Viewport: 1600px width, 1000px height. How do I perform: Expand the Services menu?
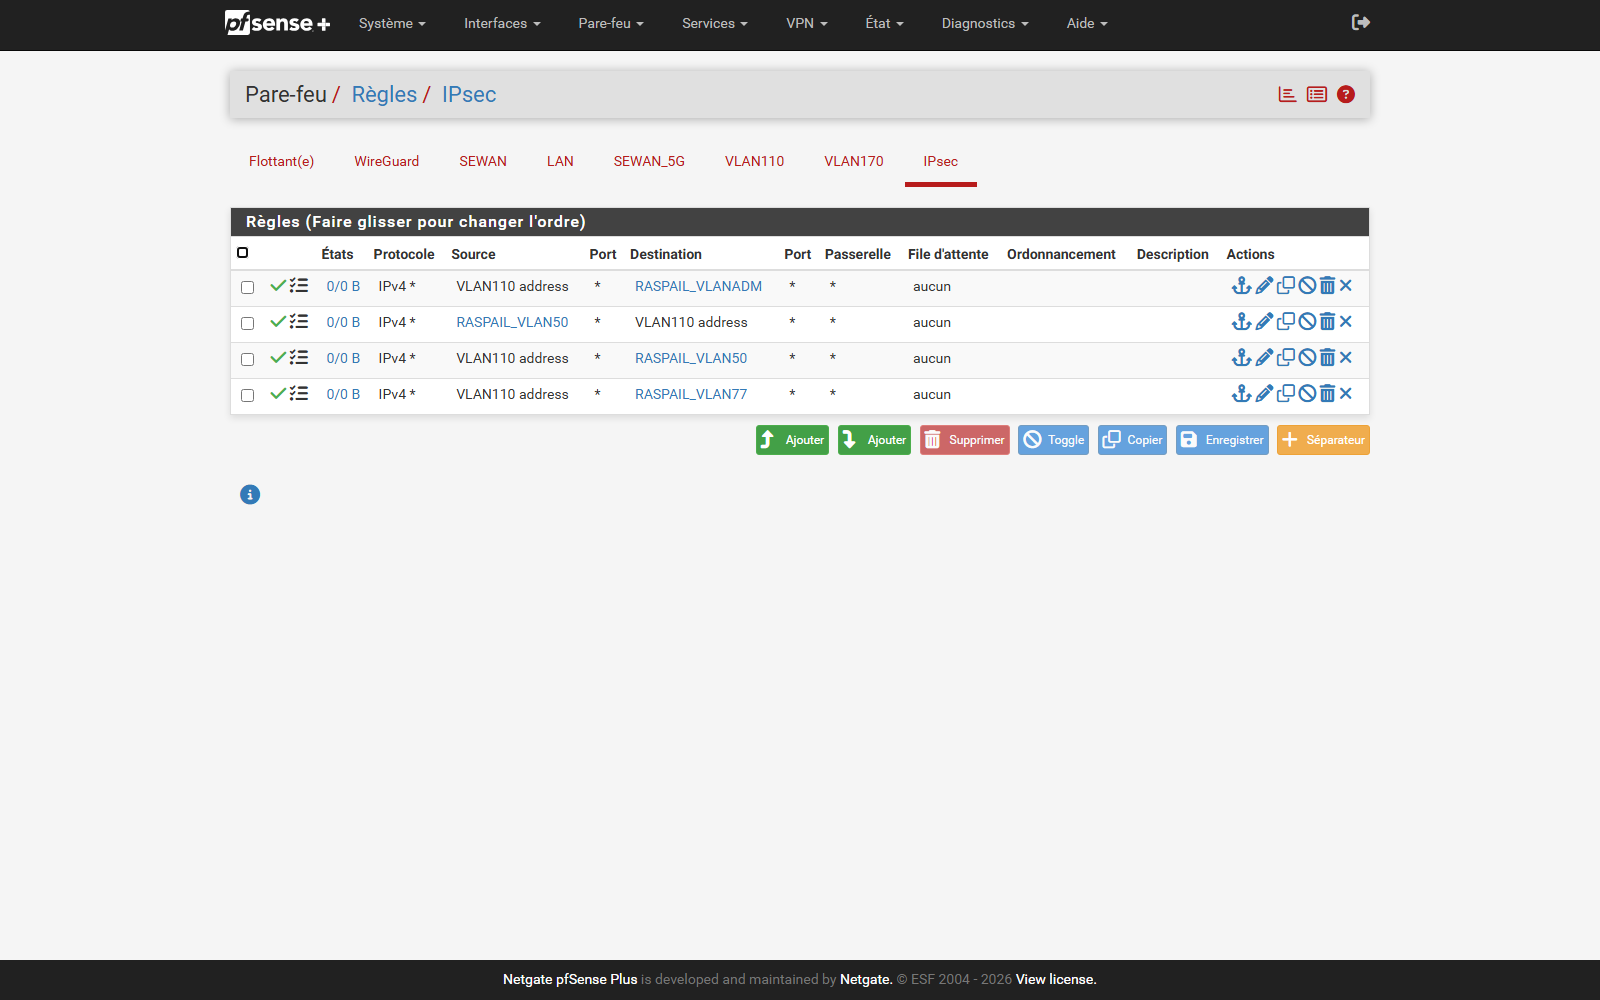[715, 23]
